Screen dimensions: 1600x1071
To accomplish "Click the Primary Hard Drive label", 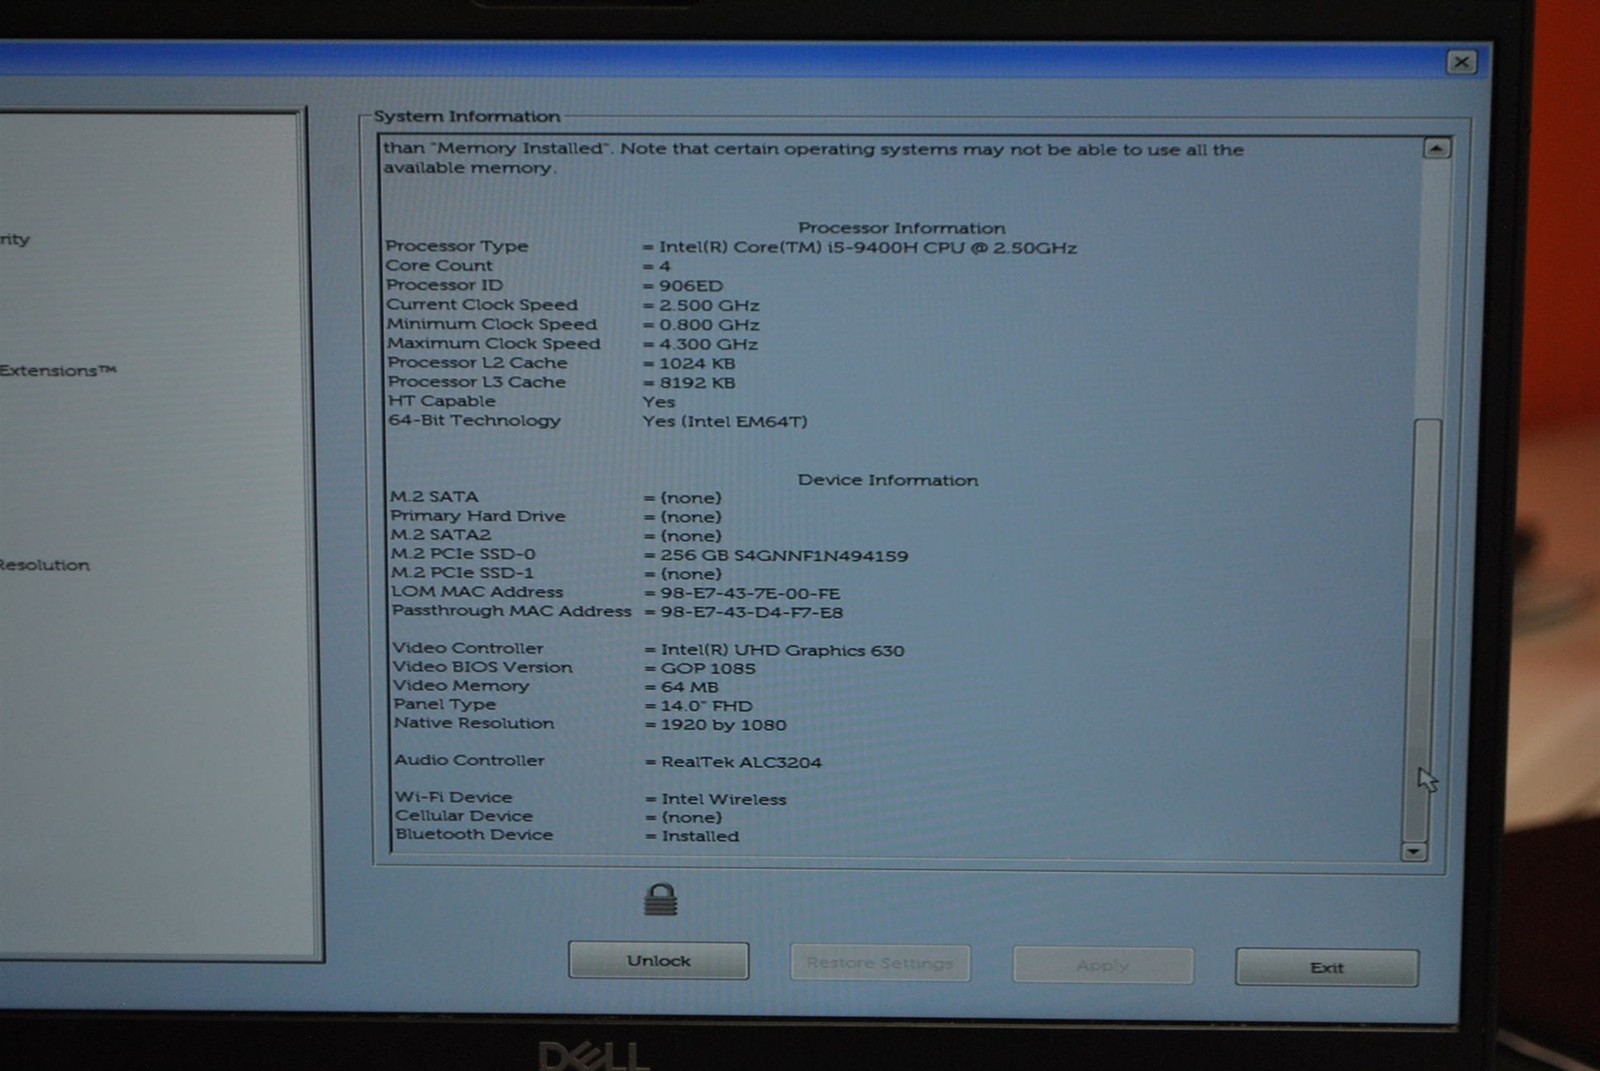I will tap(478, 516).
